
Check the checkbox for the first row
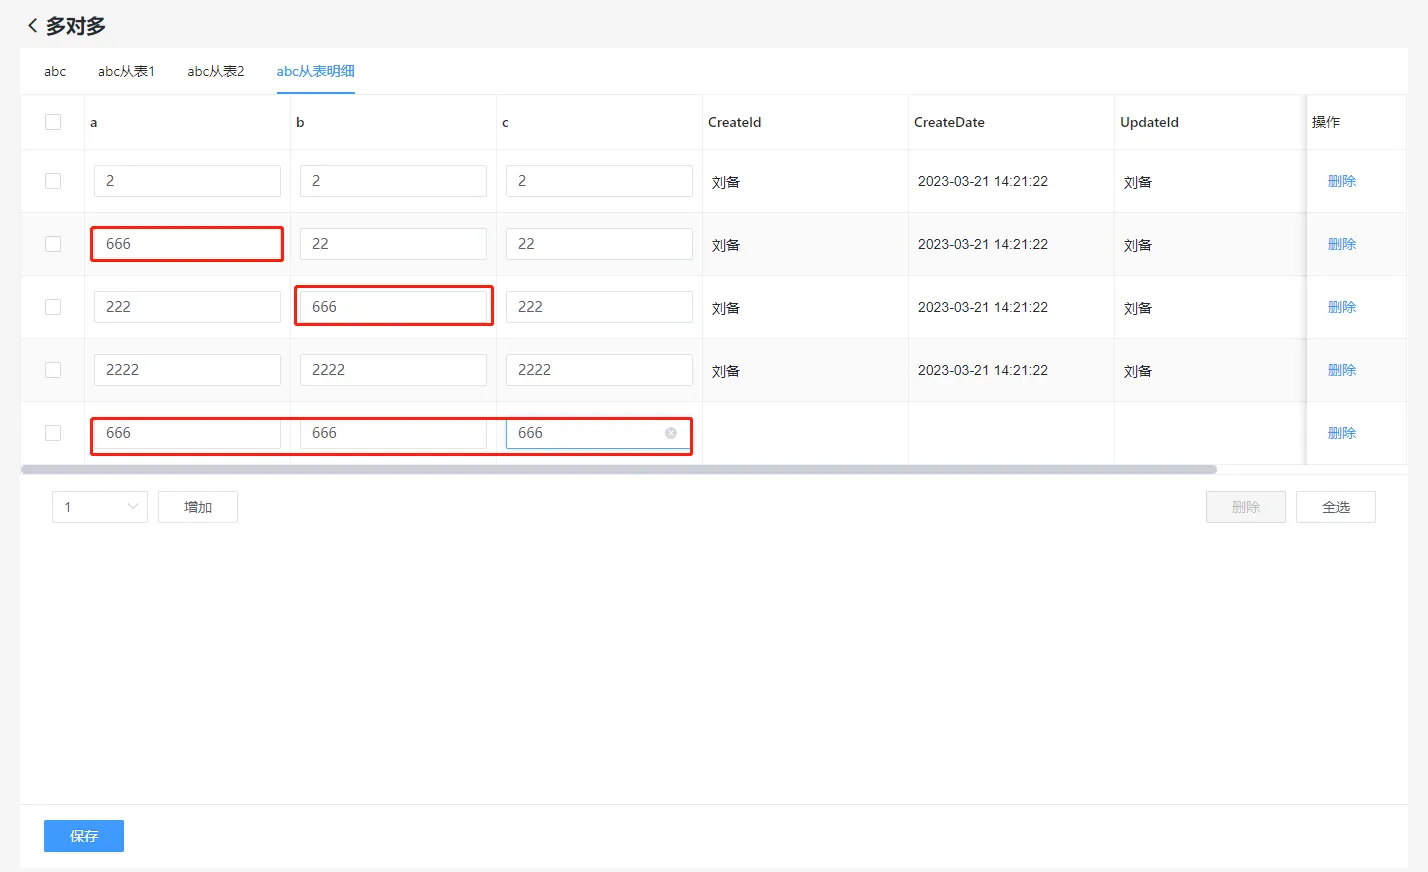(53, 181)
